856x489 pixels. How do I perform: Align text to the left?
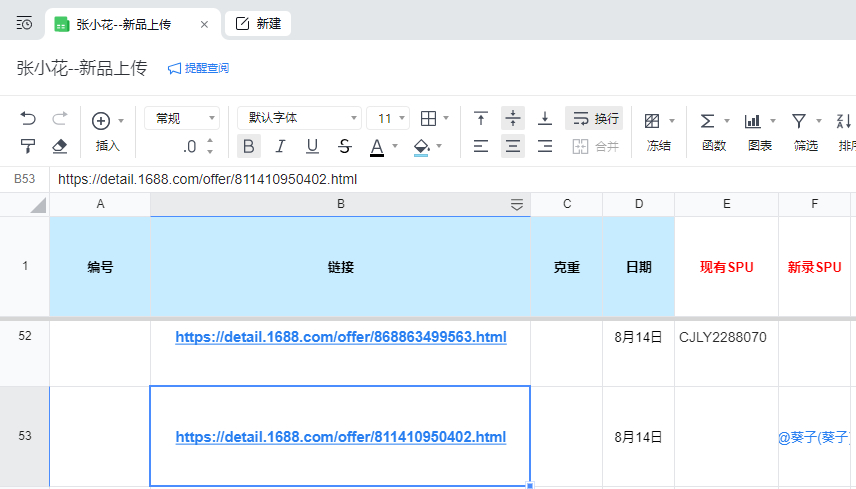click(x=481, y=147)
